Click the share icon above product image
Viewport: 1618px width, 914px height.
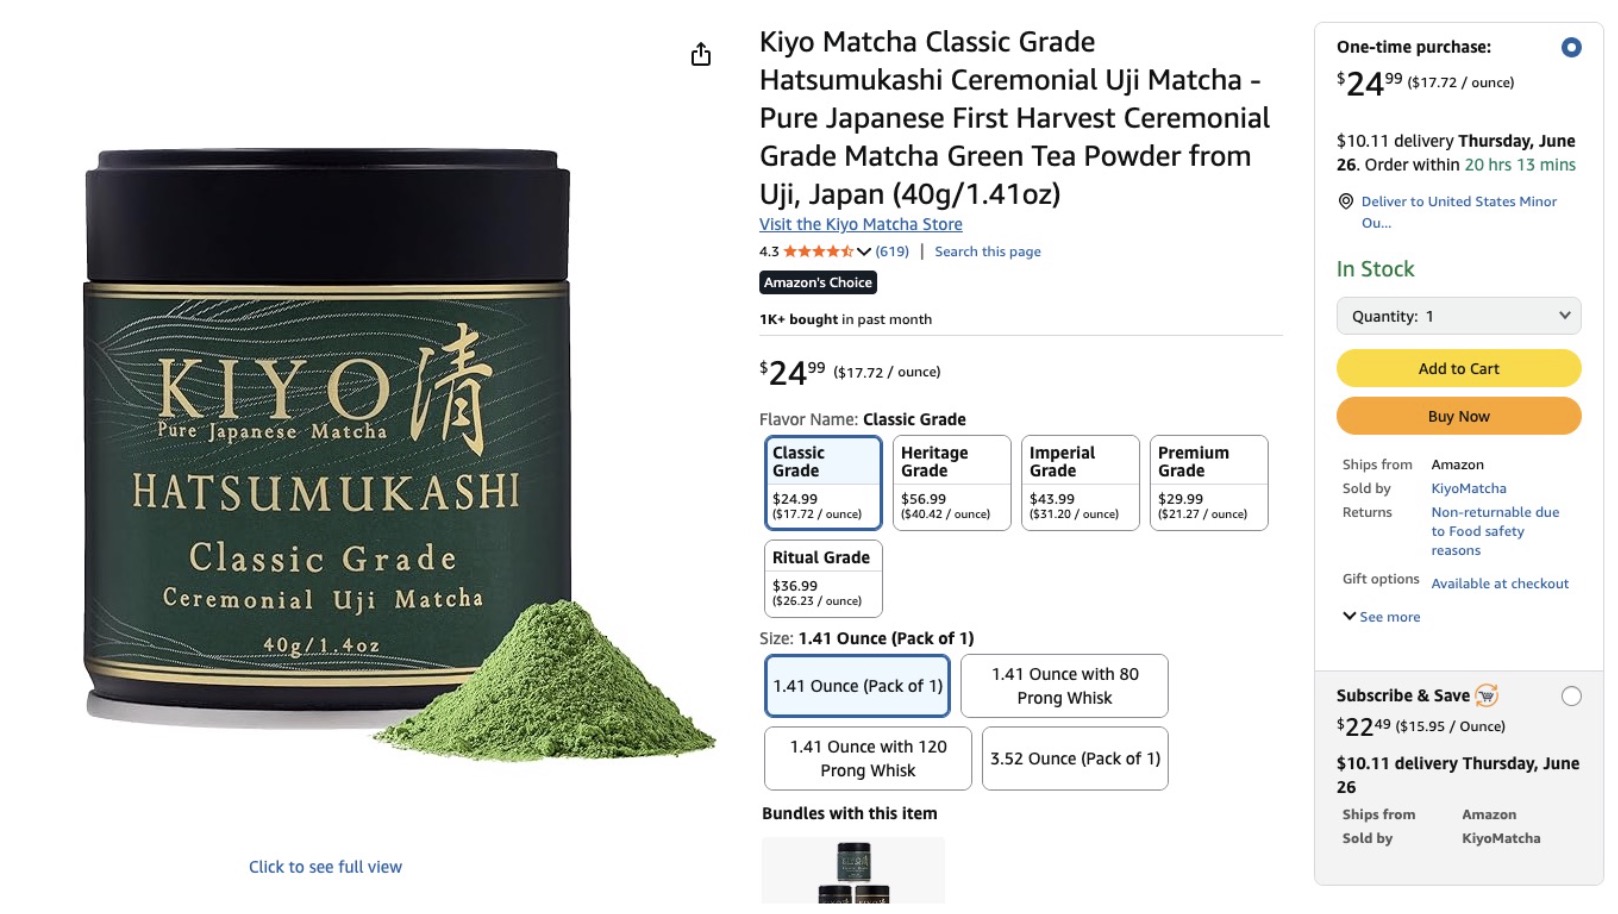point(701,54)
